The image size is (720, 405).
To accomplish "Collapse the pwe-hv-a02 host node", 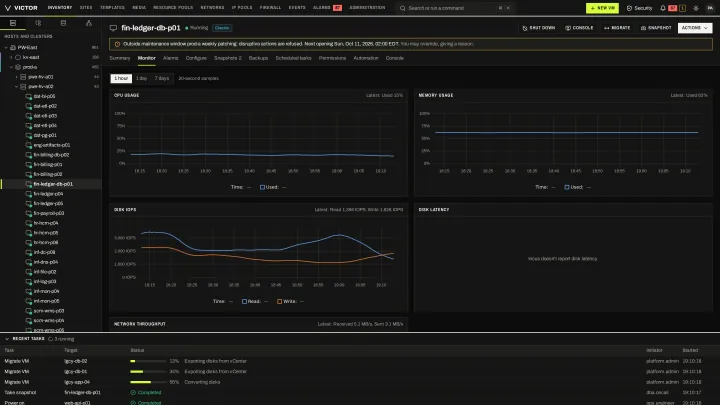I will [x=17, y=86].
